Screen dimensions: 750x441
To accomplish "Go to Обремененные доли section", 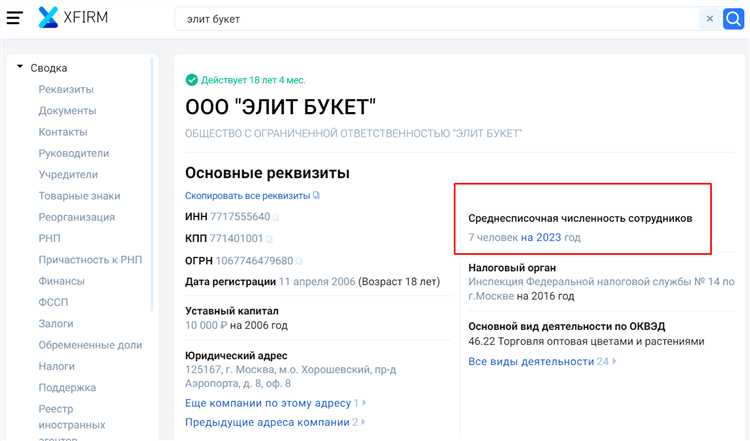I will [90, 345].
